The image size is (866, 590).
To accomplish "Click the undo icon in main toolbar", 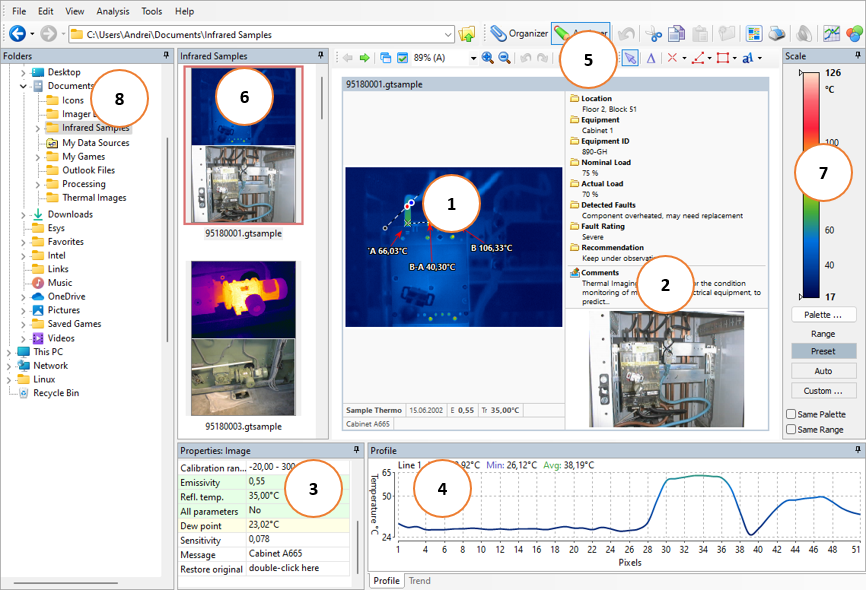I will (x=626, y=34).
